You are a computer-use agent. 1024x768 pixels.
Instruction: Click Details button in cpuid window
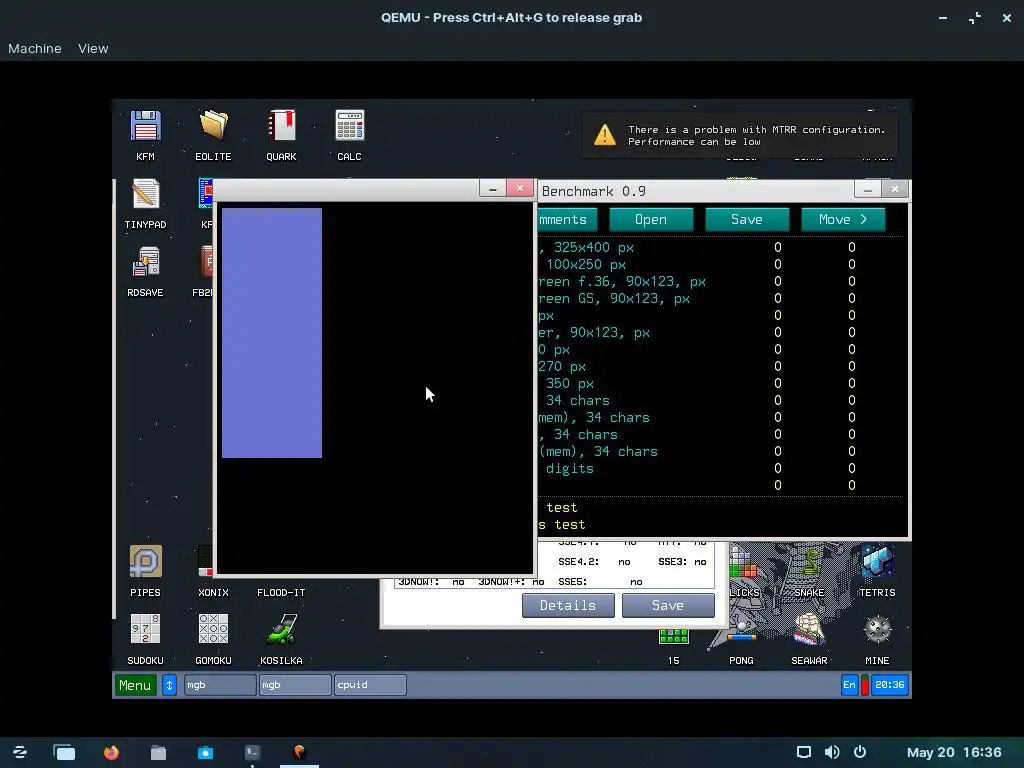[x=568, y=605]
